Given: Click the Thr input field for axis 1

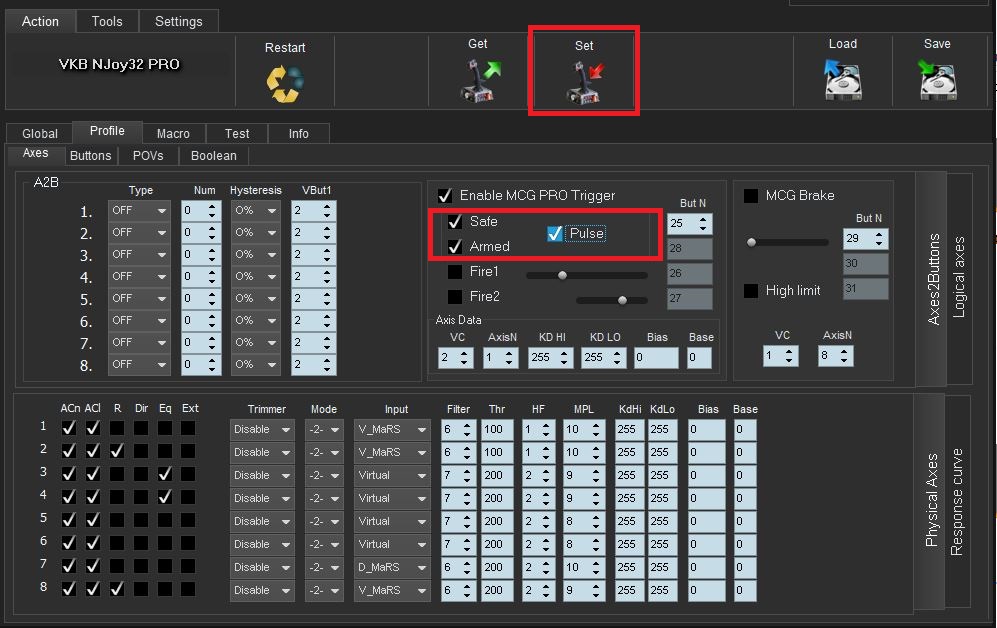Looking at the screenshot, I should point(497,429).
